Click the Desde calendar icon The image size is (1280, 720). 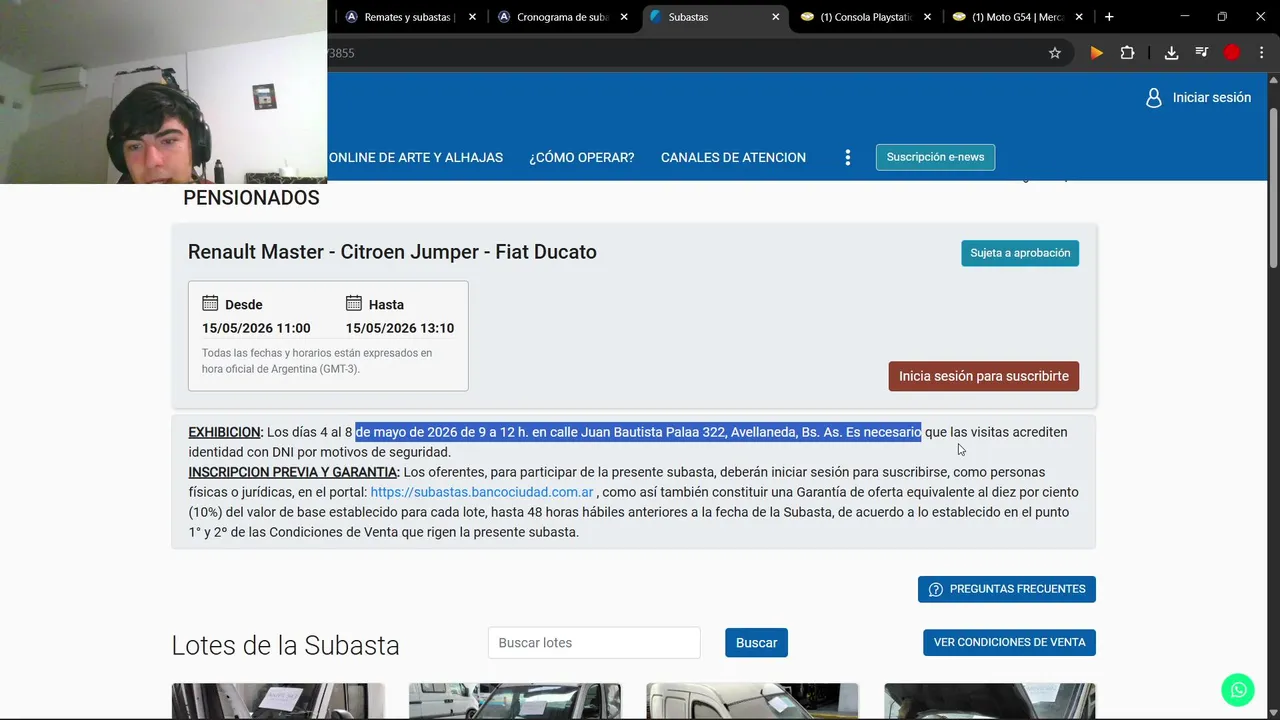coord(210,303)
